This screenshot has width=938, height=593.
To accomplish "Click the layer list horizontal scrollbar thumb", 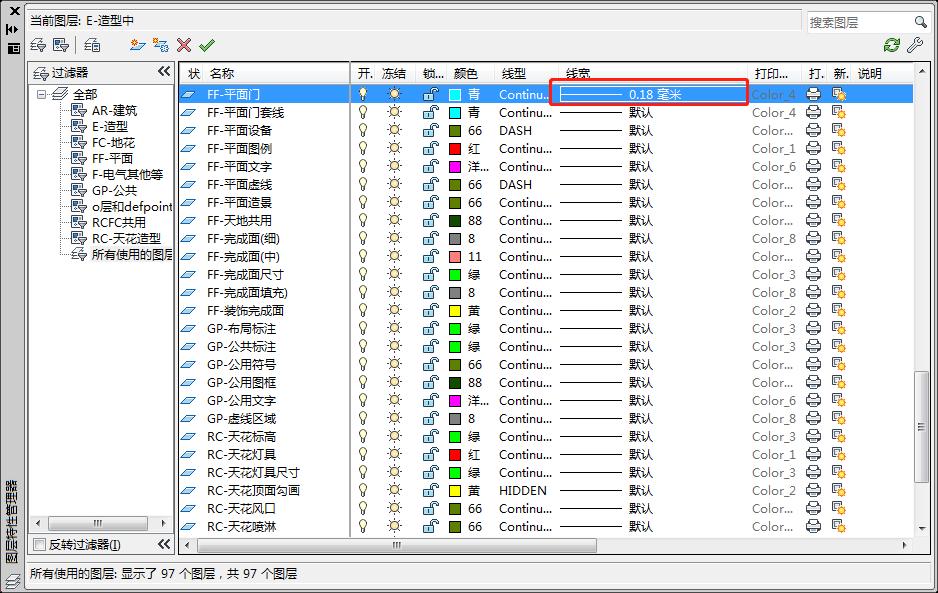I will (397, 545).
